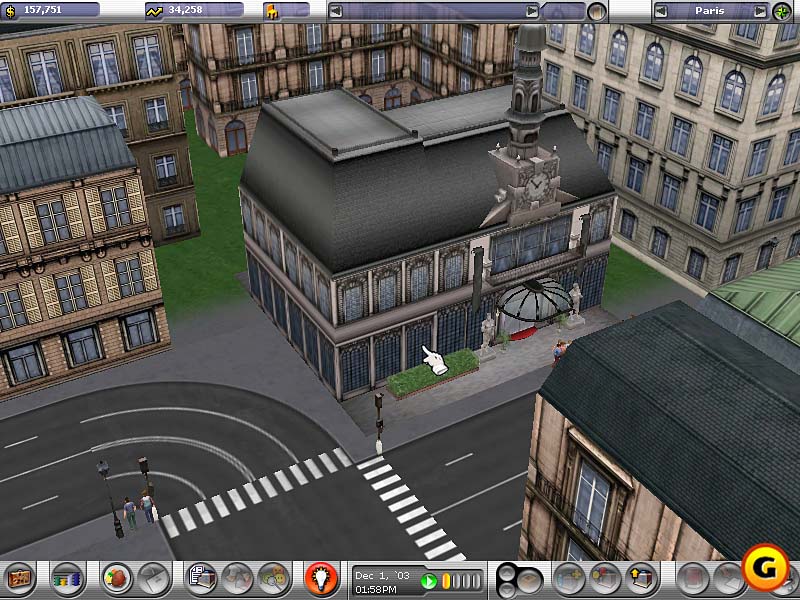Click the dollar sign money icon

click(10, 11)
